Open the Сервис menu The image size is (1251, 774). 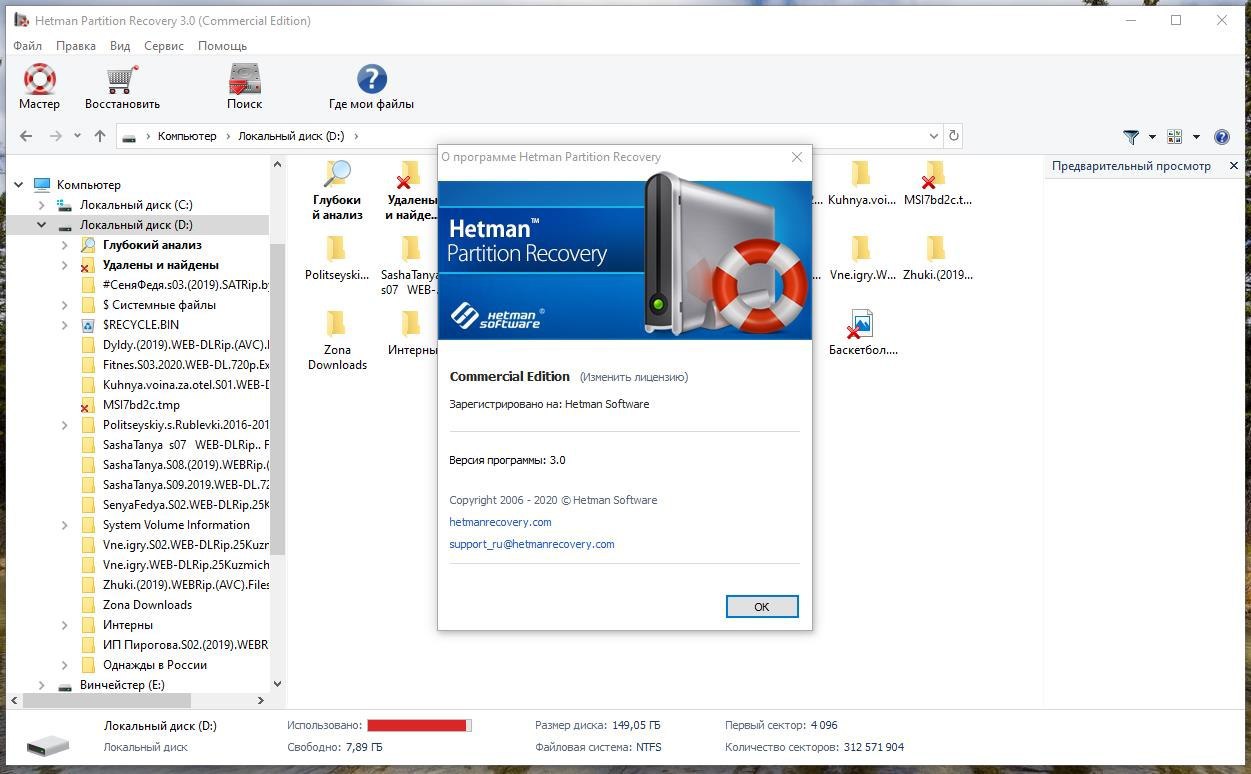click(x=164, y=46)
